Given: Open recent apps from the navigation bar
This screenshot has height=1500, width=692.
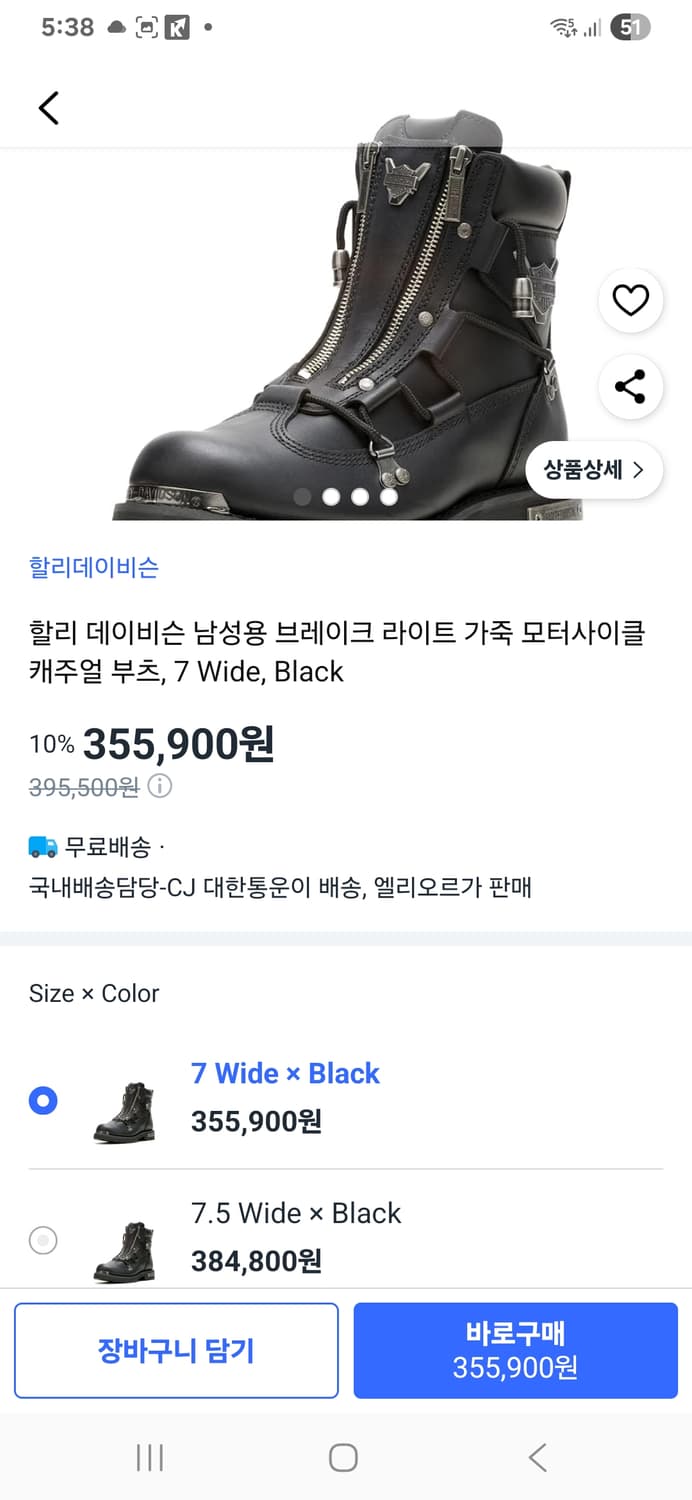Looking at the screenshot, I should click(148, 1458).
